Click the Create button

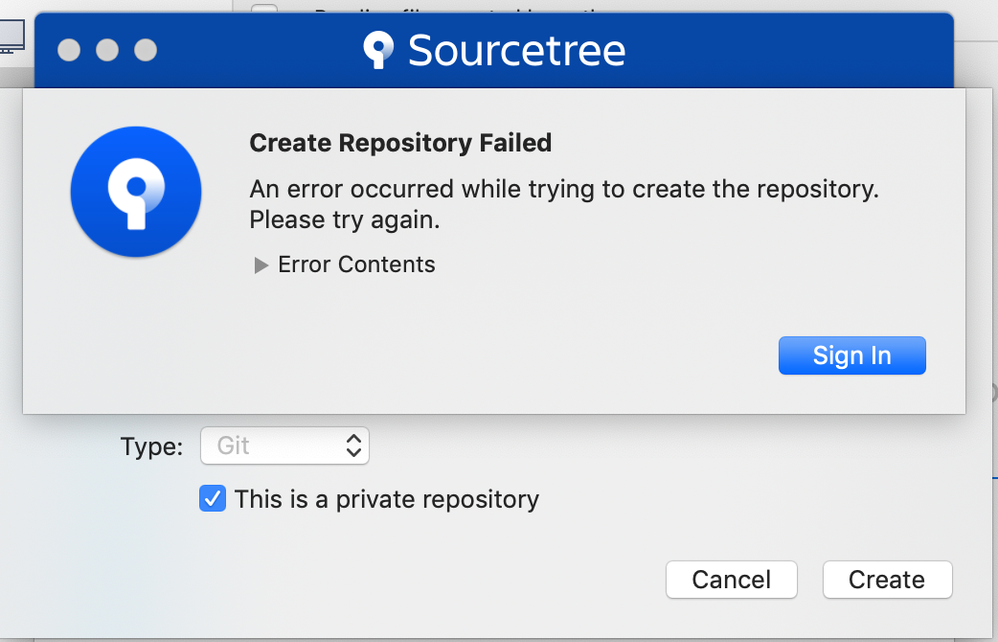(x=887, y=580)
